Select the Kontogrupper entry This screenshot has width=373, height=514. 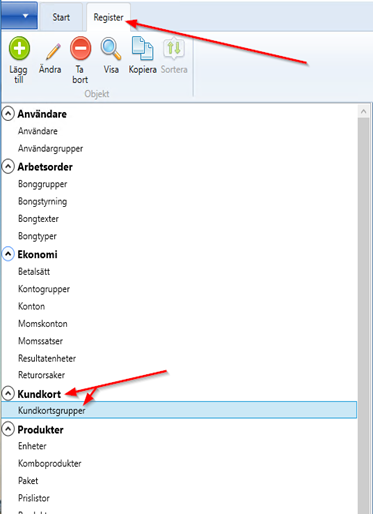pyautogui.click(x=44, y=289)
